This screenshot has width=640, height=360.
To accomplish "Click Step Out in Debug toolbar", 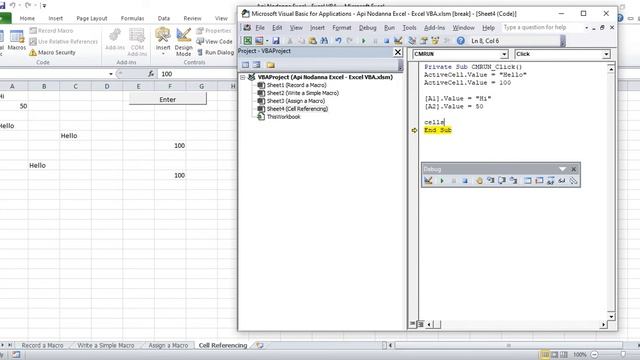I will point(513,180).
